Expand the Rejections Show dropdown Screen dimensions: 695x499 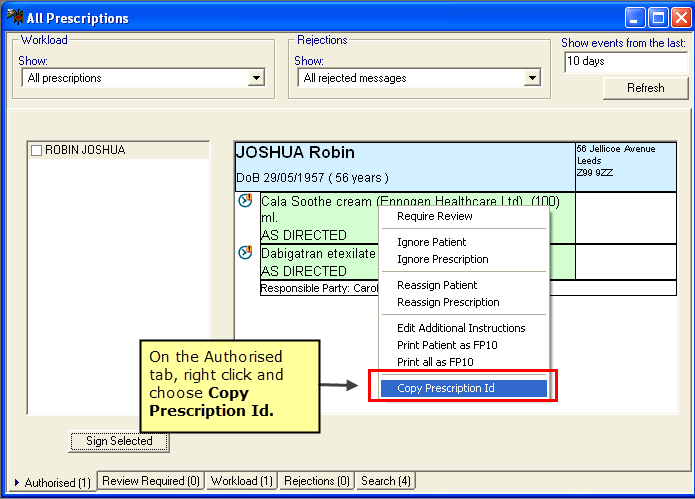coord(531,78)
